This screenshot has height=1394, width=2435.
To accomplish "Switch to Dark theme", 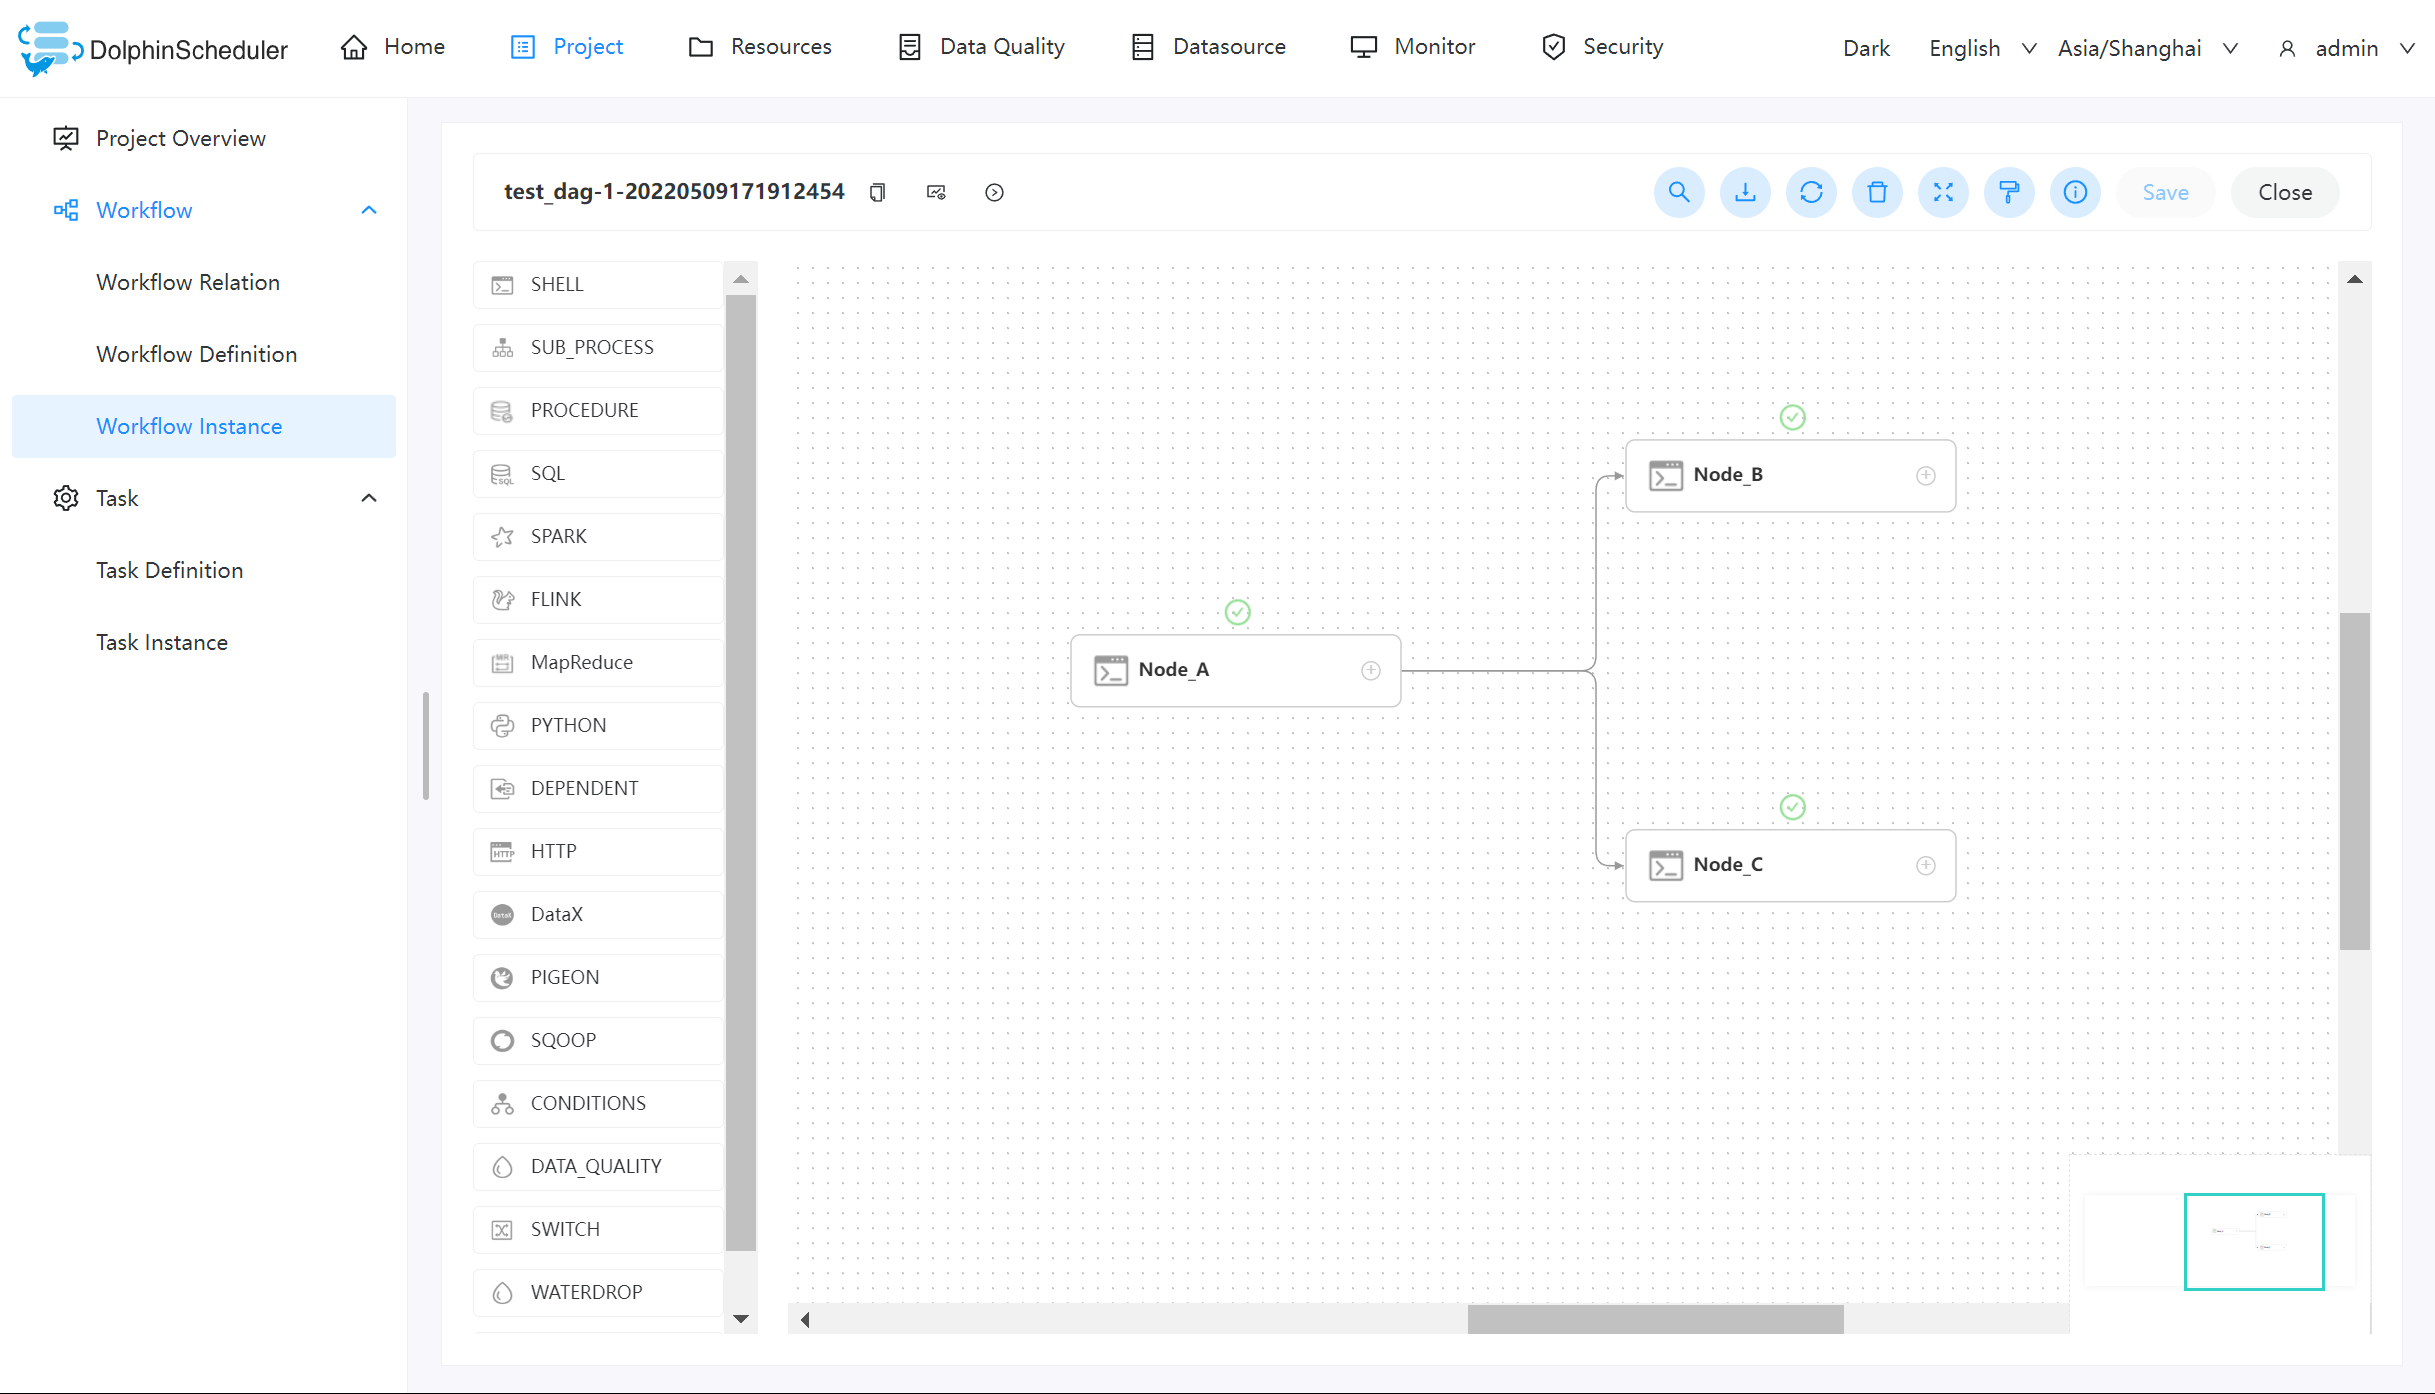I will coord(1866,48).
